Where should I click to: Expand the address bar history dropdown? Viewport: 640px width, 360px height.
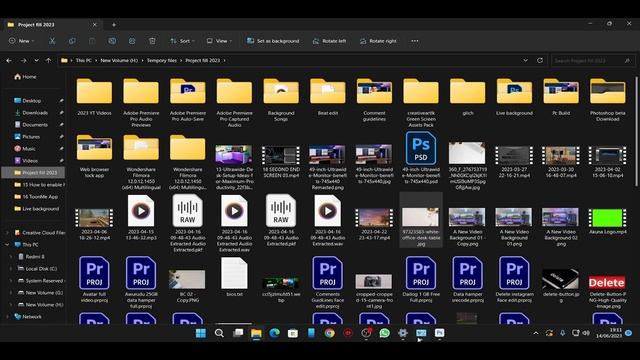(525, 60)
